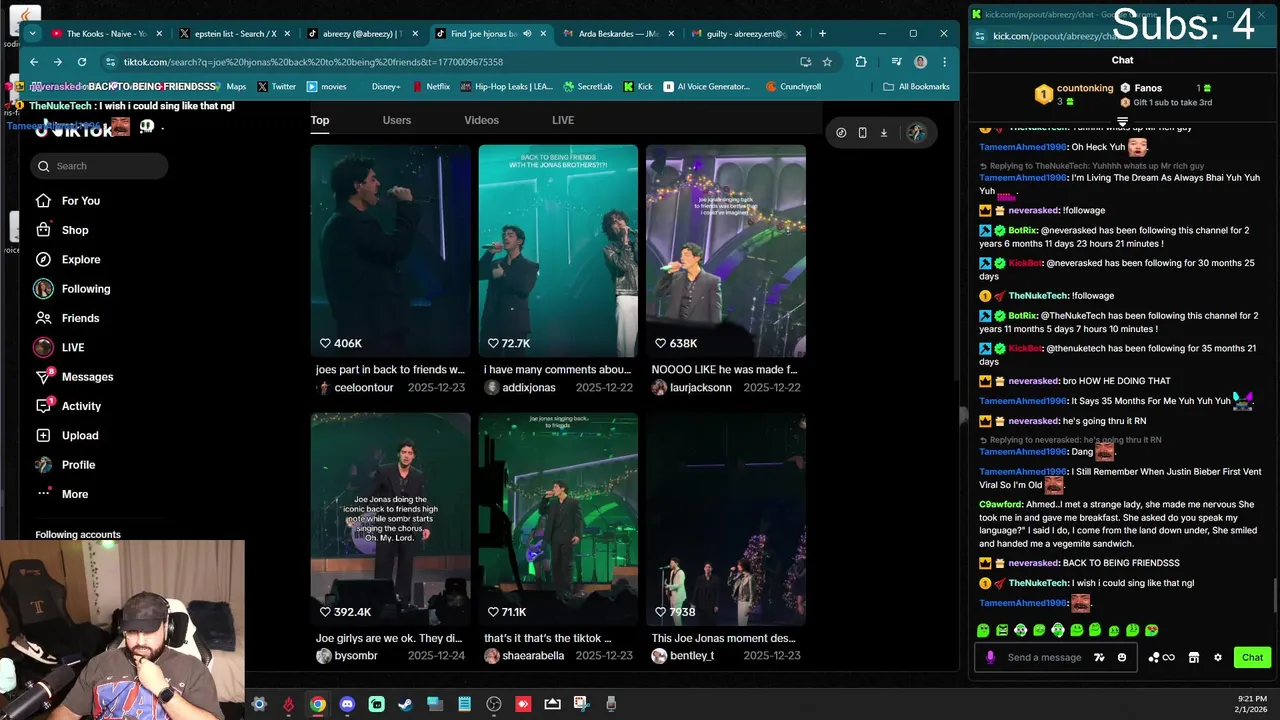Open Profile in TikTok sidebar

point(65,465)
